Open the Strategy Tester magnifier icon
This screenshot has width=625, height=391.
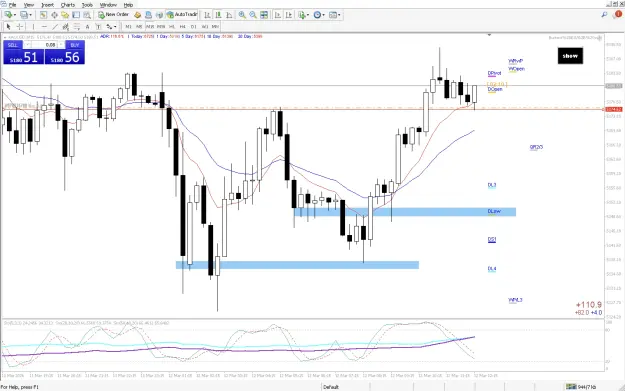point(86,15)
